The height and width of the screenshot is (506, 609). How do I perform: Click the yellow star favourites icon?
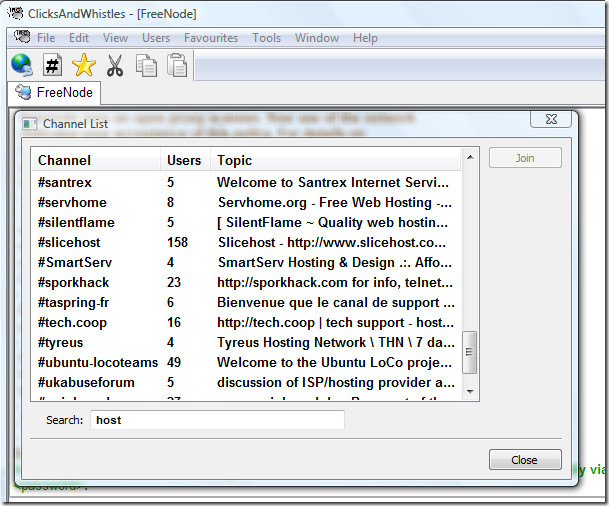[x=84, y=64]
